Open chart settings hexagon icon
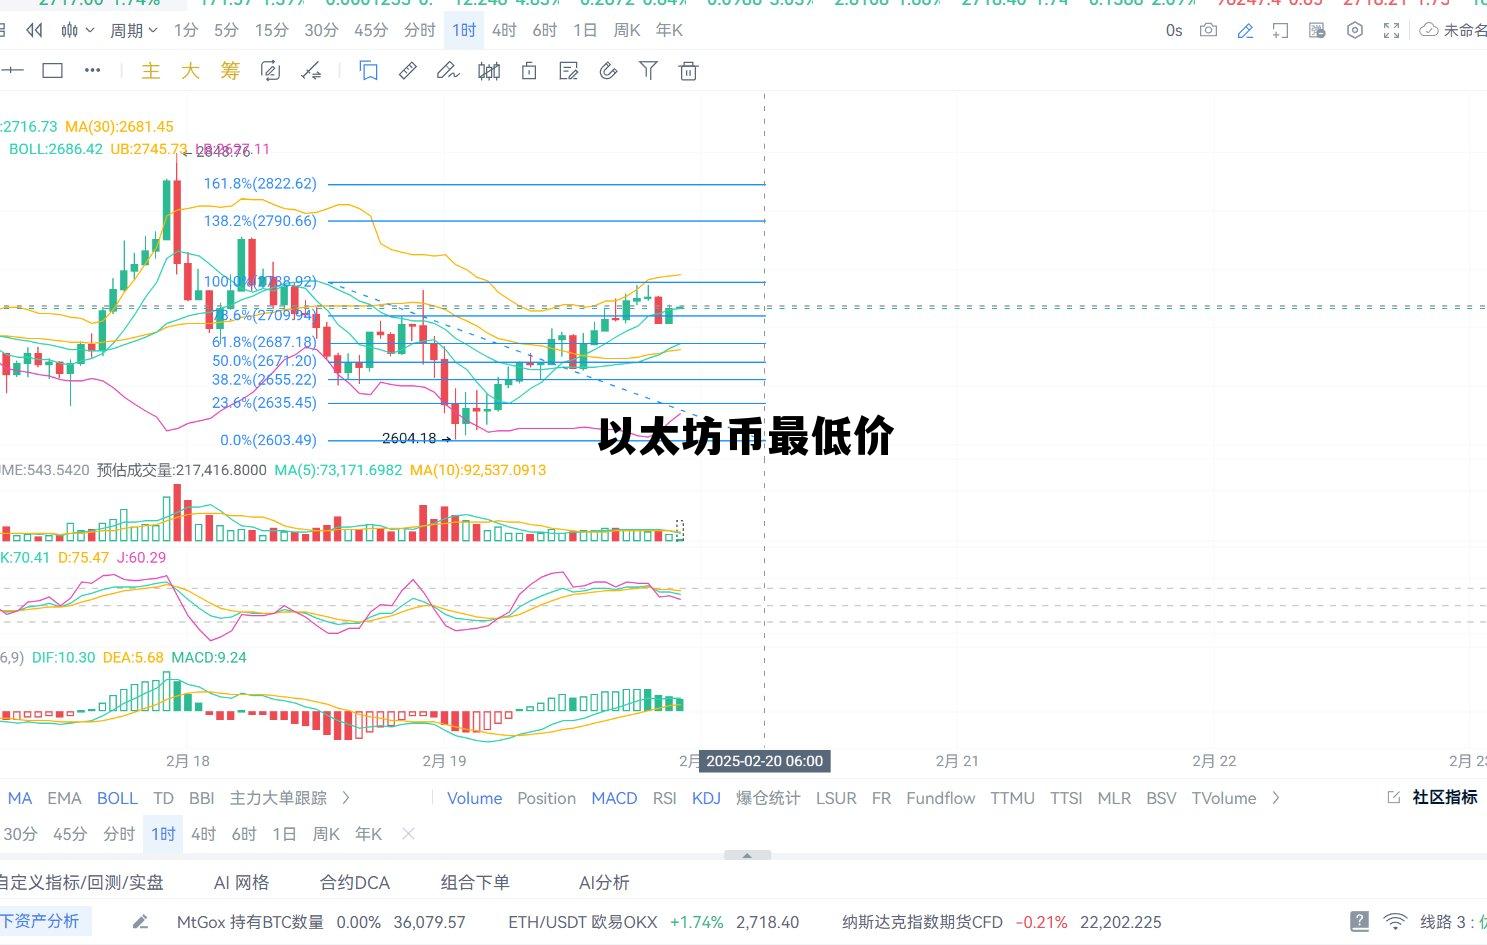This screenshot has height=945, width=1487. pos(1354,31)
